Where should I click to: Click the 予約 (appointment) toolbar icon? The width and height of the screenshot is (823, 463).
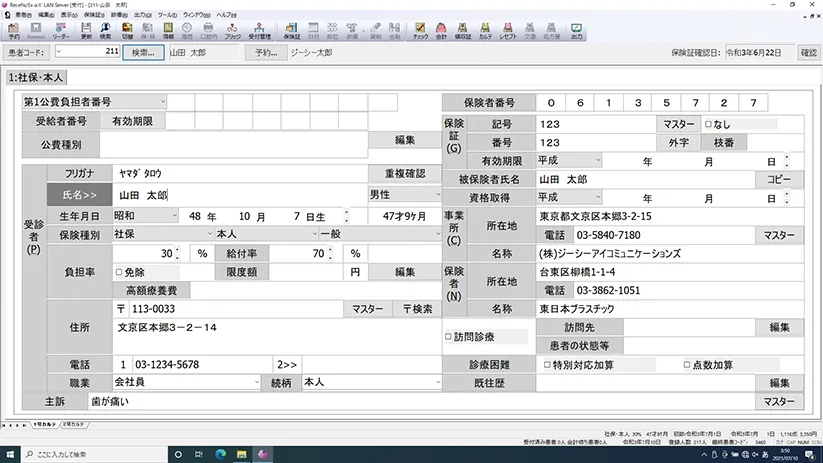click(x=14, y=30)
